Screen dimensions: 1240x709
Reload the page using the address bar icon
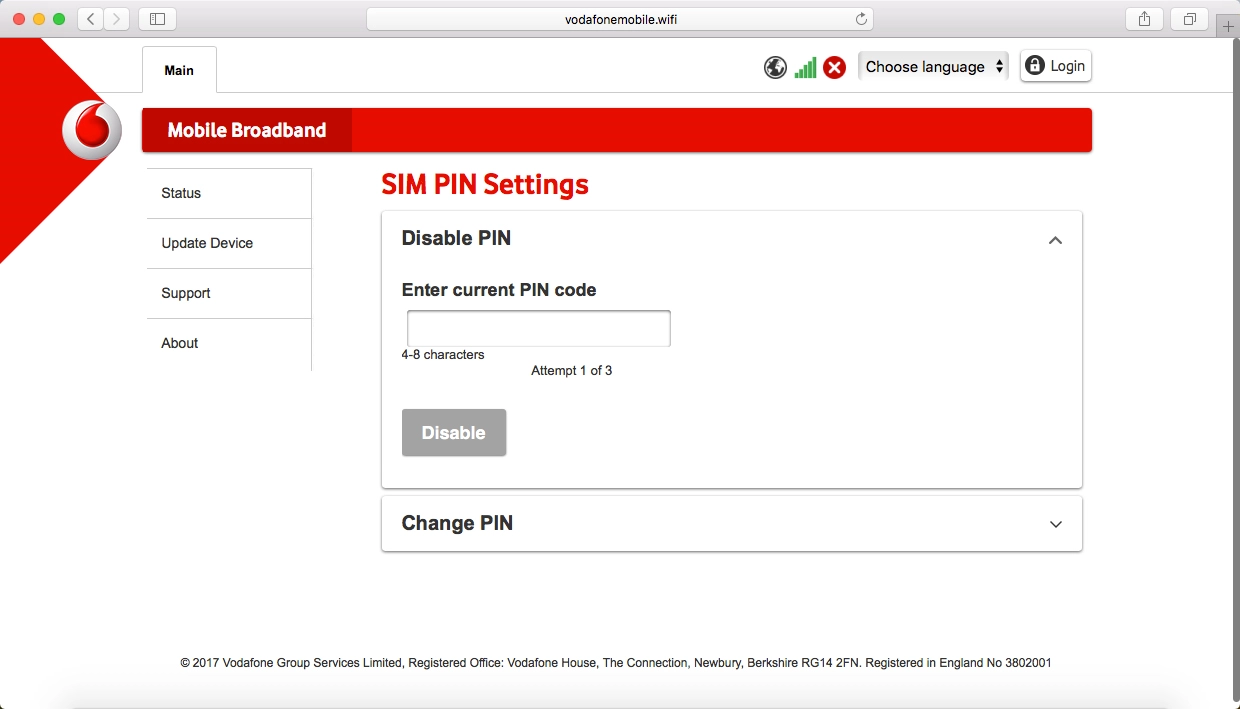pyautogui.click(x=860, y=17)
